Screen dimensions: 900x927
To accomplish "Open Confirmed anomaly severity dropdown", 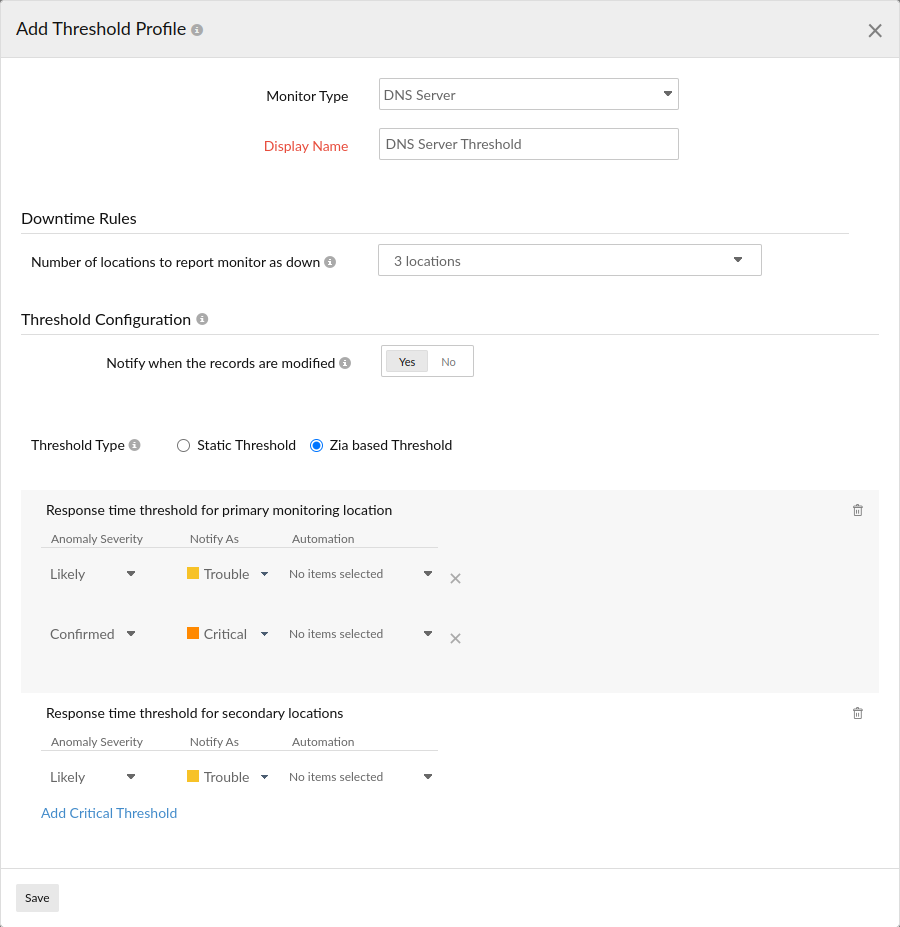I will point(93,634).
